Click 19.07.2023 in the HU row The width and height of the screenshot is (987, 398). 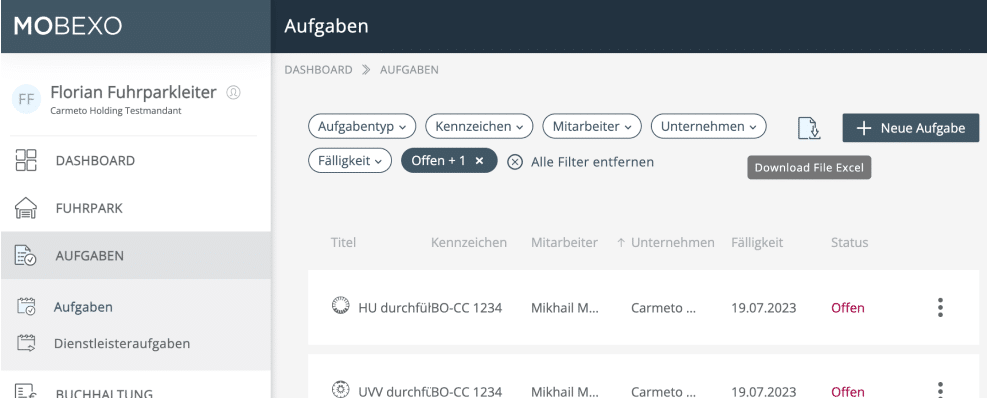764,308
